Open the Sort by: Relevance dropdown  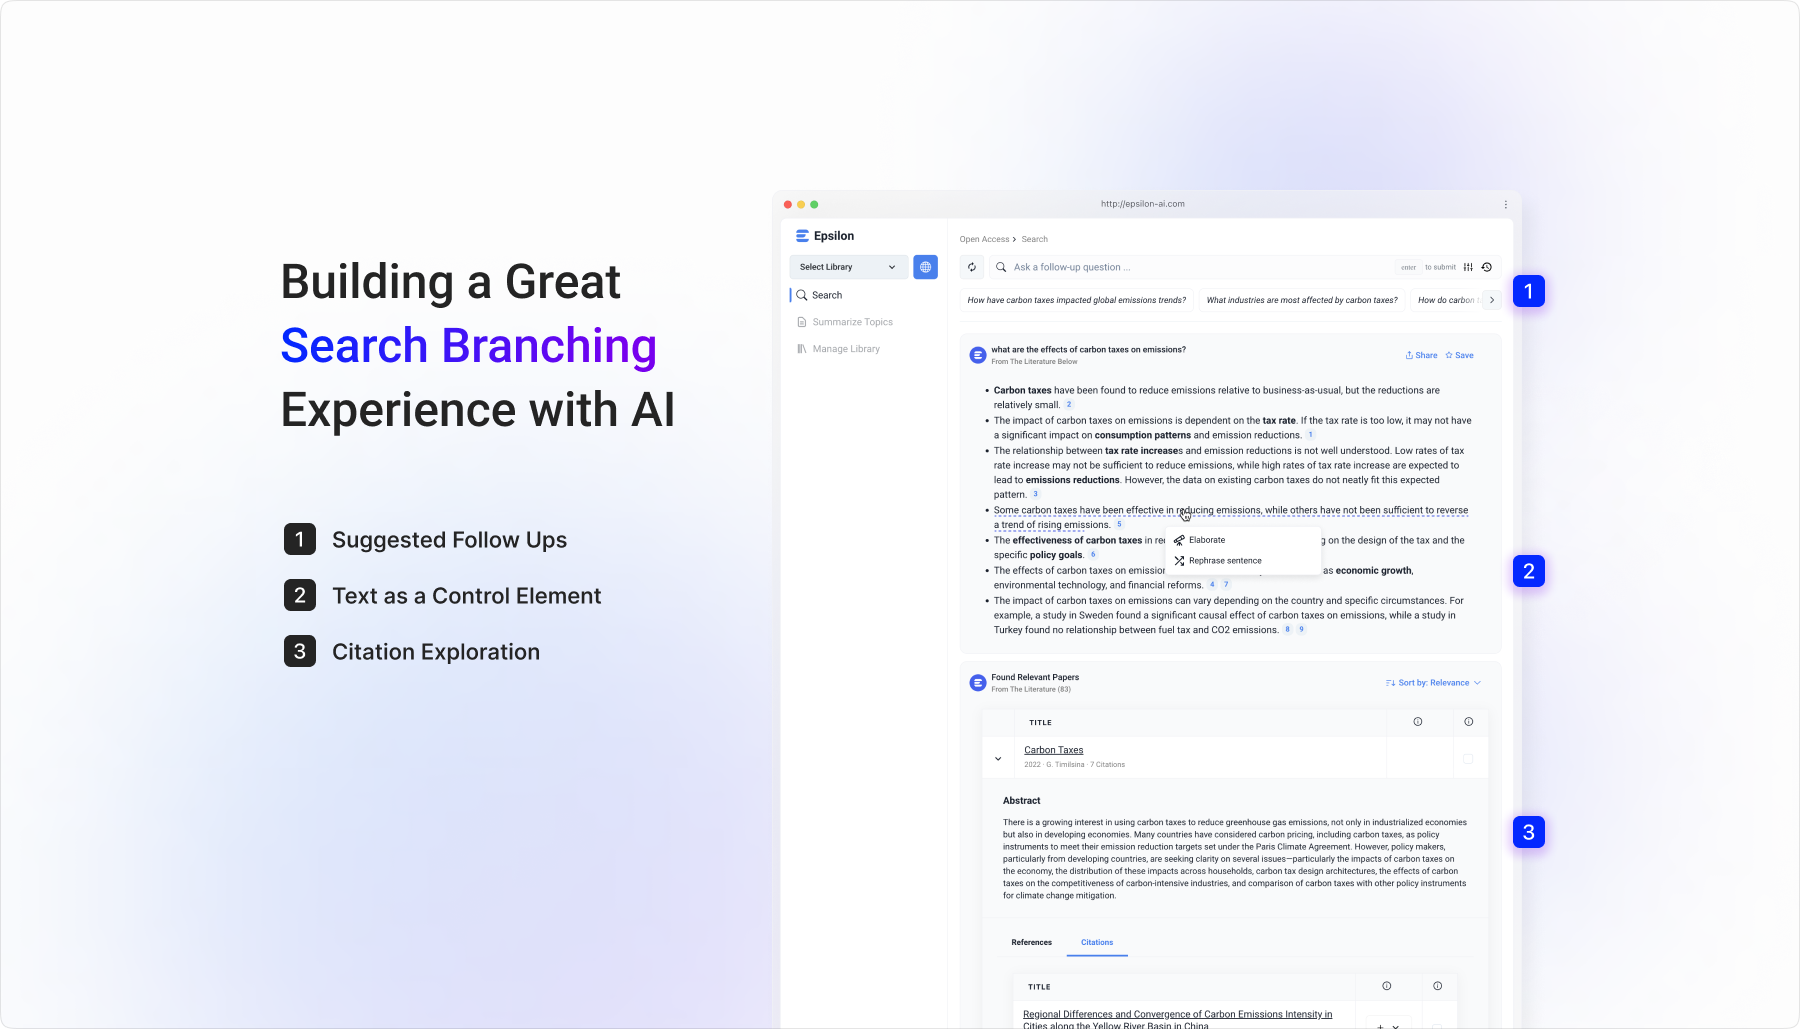point(1433,683)
